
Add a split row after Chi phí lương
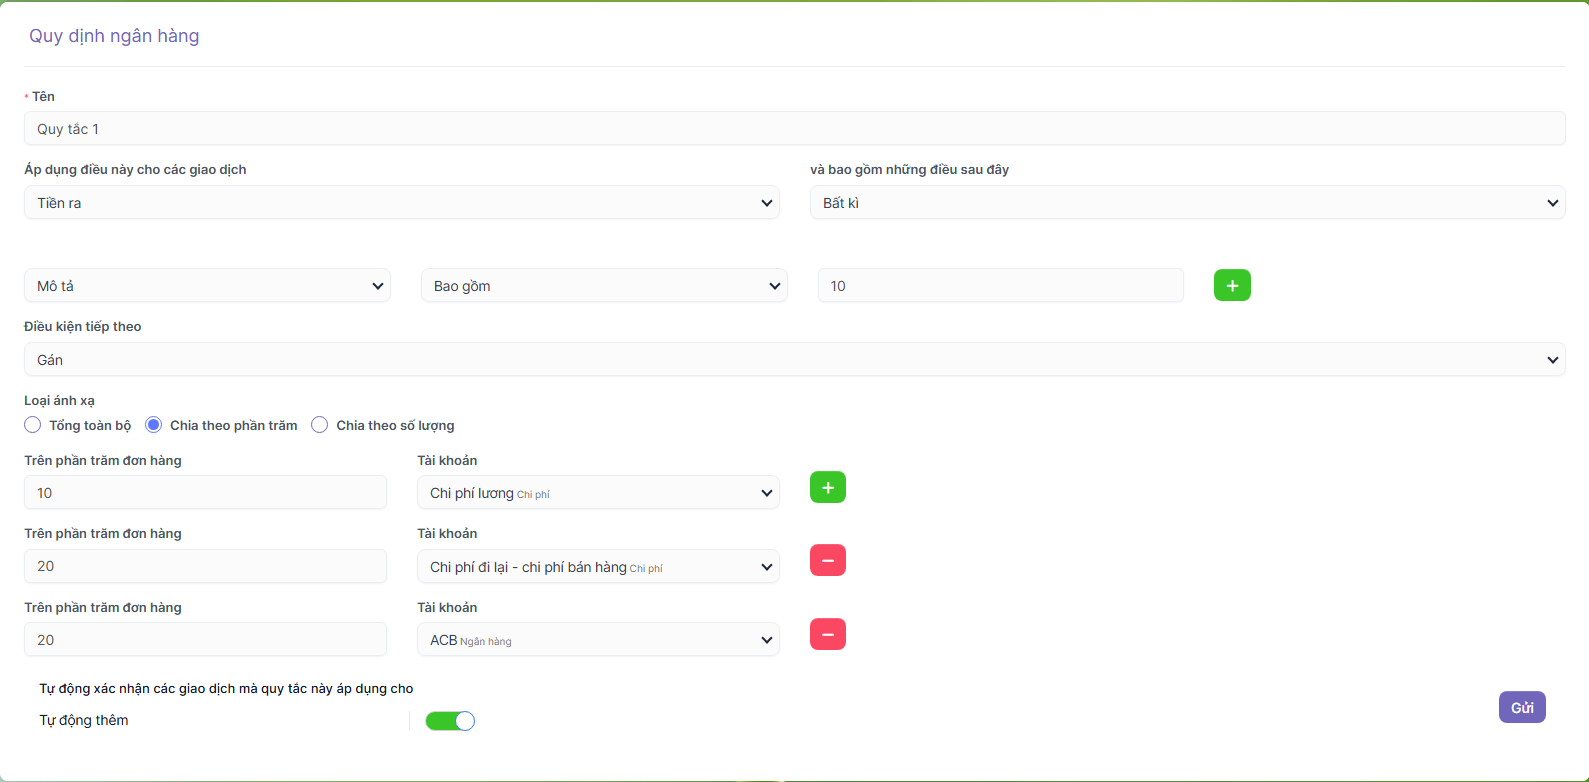827,487
